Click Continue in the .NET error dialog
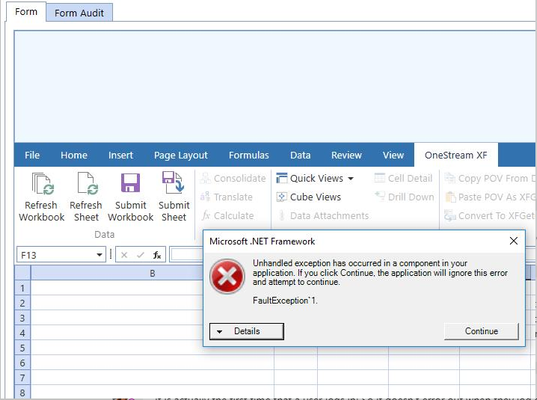 pyautogui.click(x=481, y=331)
